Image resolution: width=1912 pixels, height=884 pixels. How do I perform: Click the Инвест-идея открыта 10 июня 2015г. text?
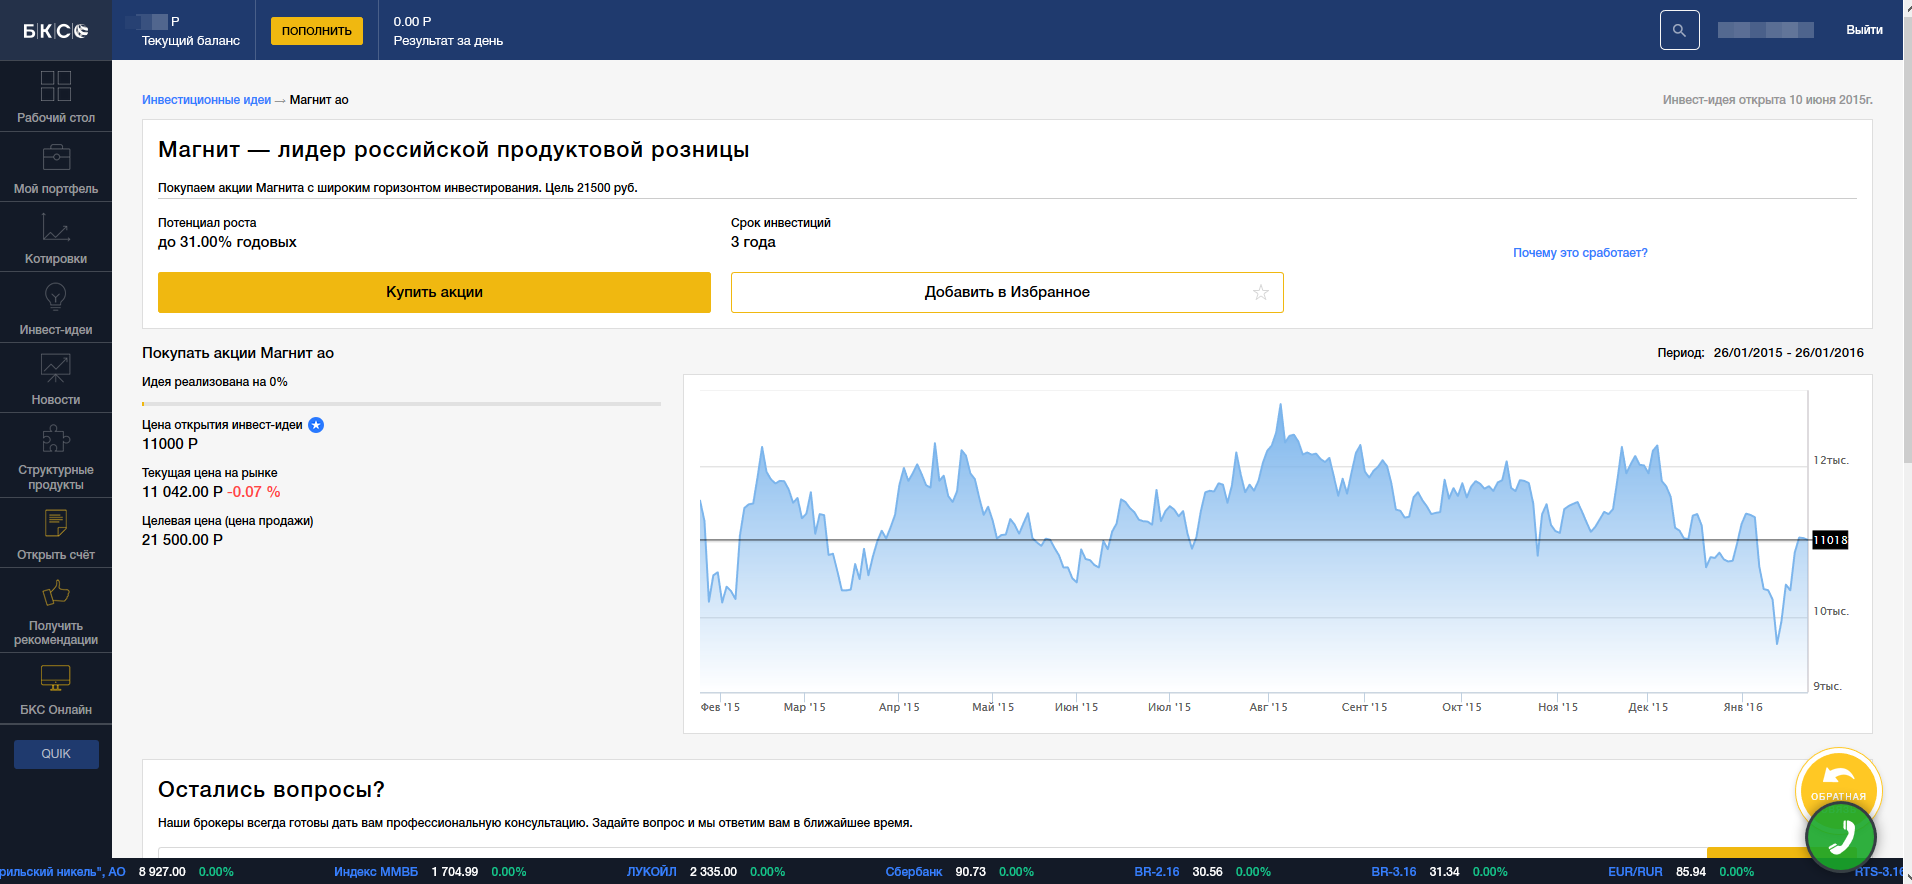(x=1768, y=100)
